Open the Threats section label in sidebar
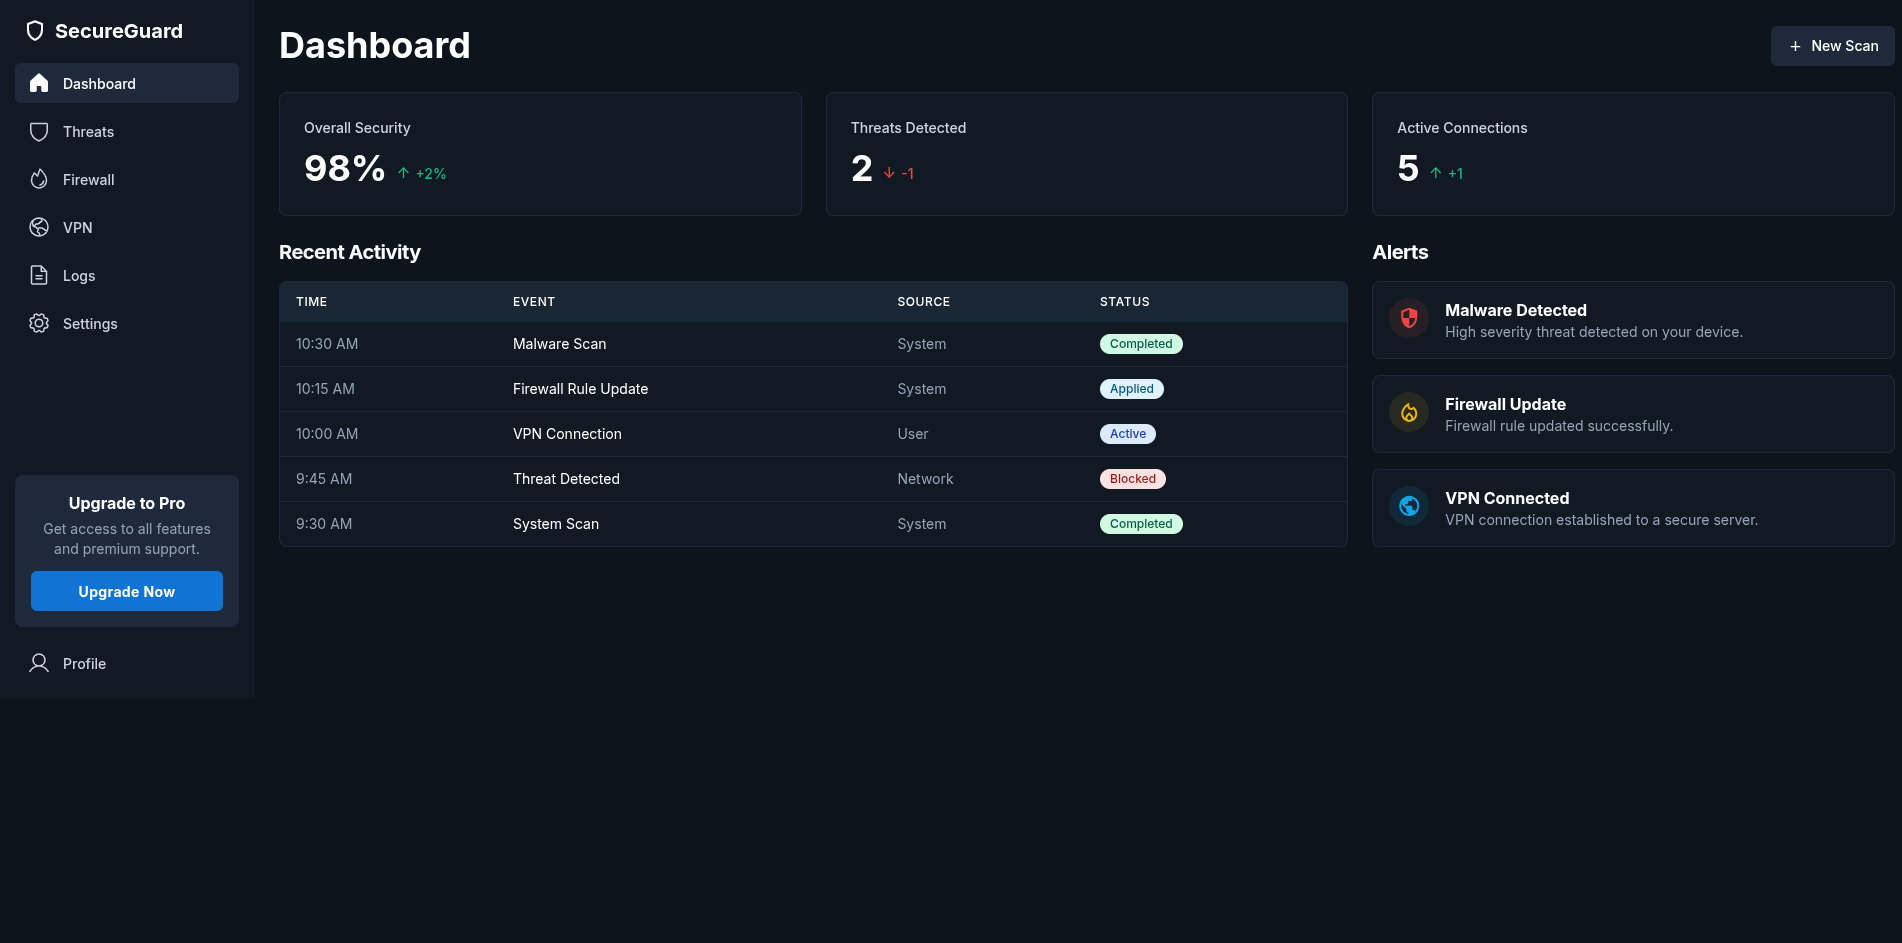Viewport: 1902px width, 943px height. point(88,132)
